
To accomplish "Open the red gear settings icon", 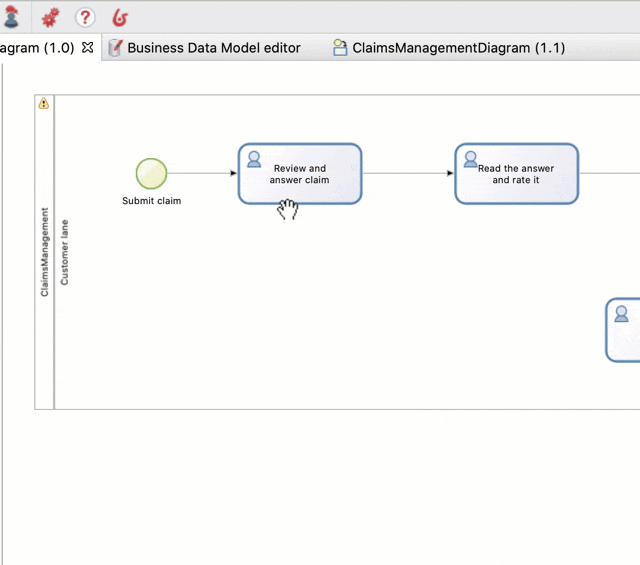I will coord(50,17).
